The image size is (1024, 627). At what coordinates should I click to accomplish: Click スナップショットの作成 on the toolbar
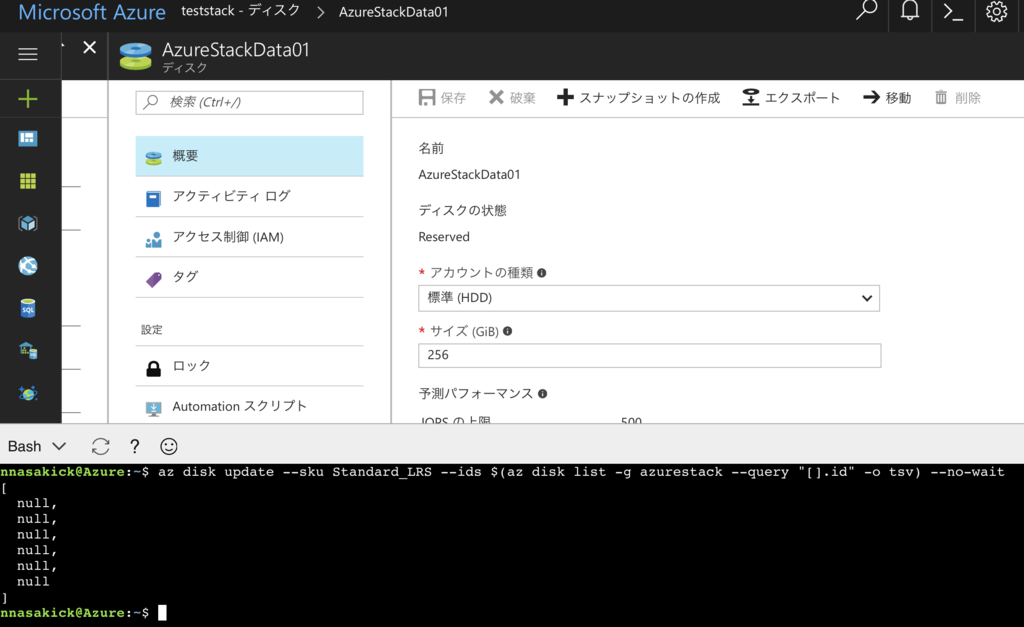(x=638, y=97)
